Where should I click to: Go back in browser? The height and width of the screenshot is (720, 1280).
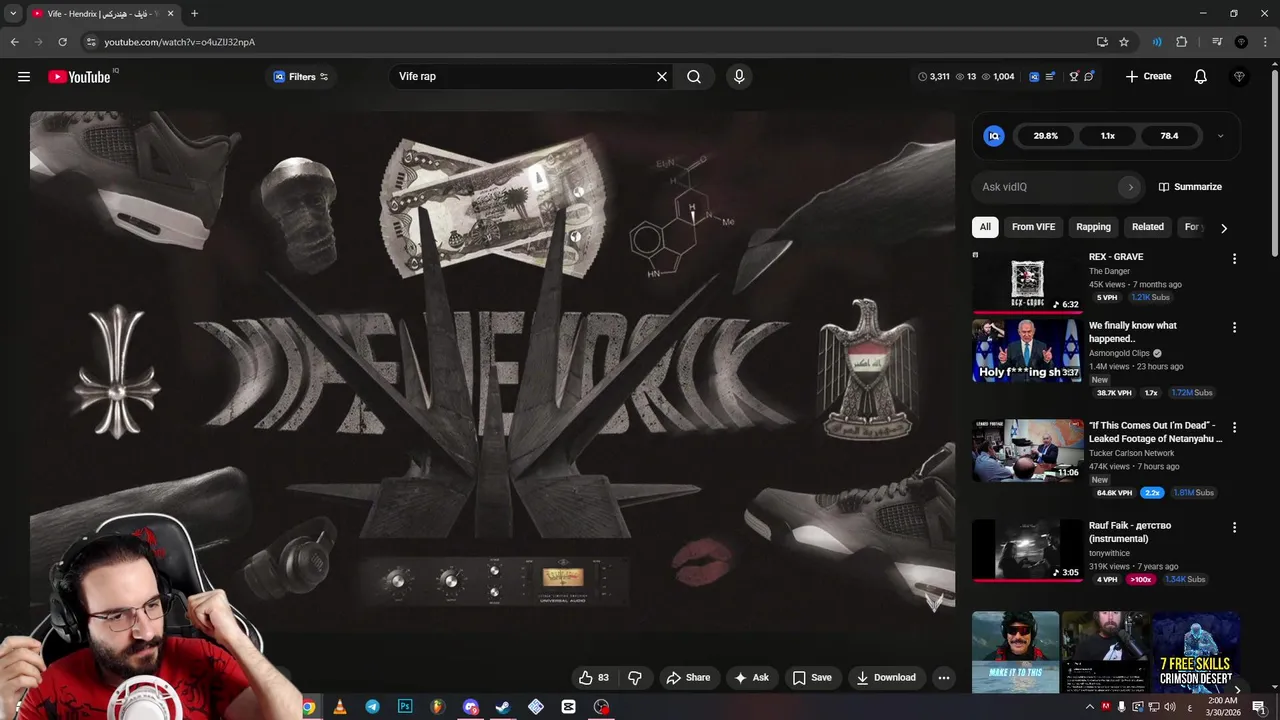14,42
